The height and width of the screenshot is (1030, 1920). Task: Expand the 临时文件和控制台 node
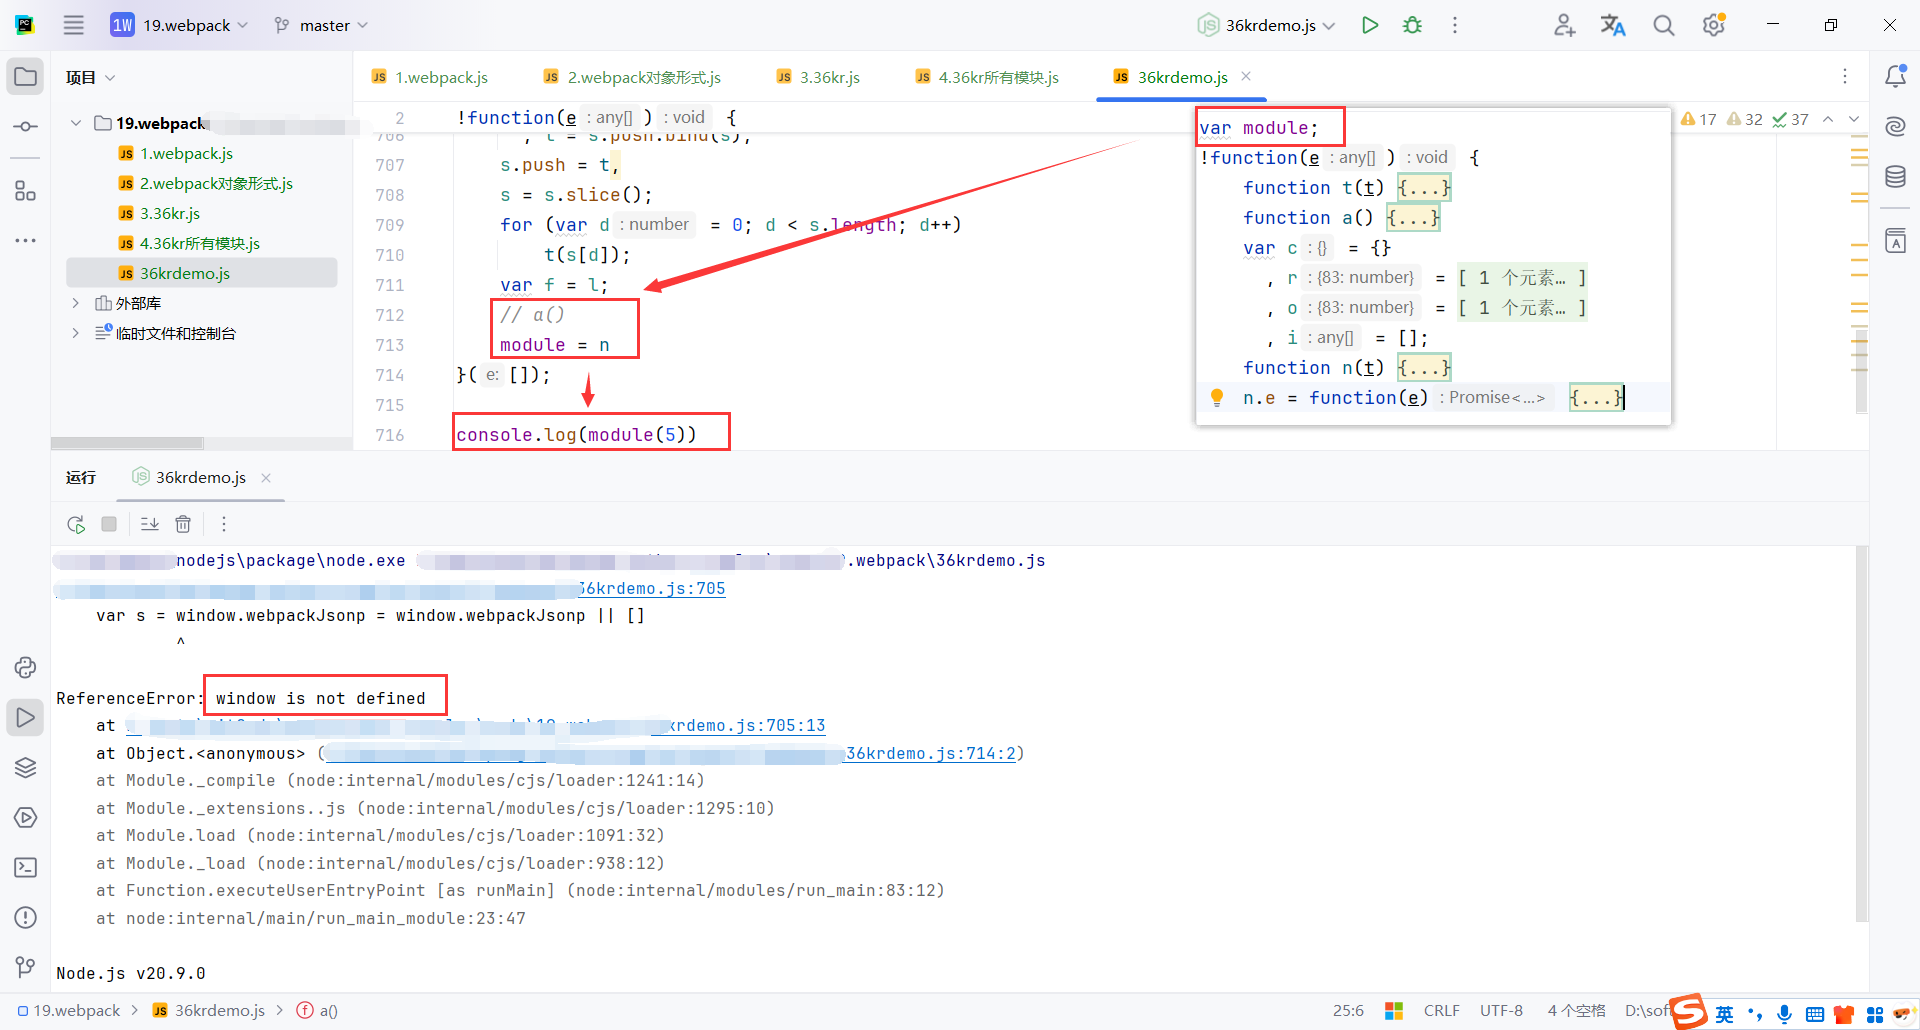click(75, 333)
